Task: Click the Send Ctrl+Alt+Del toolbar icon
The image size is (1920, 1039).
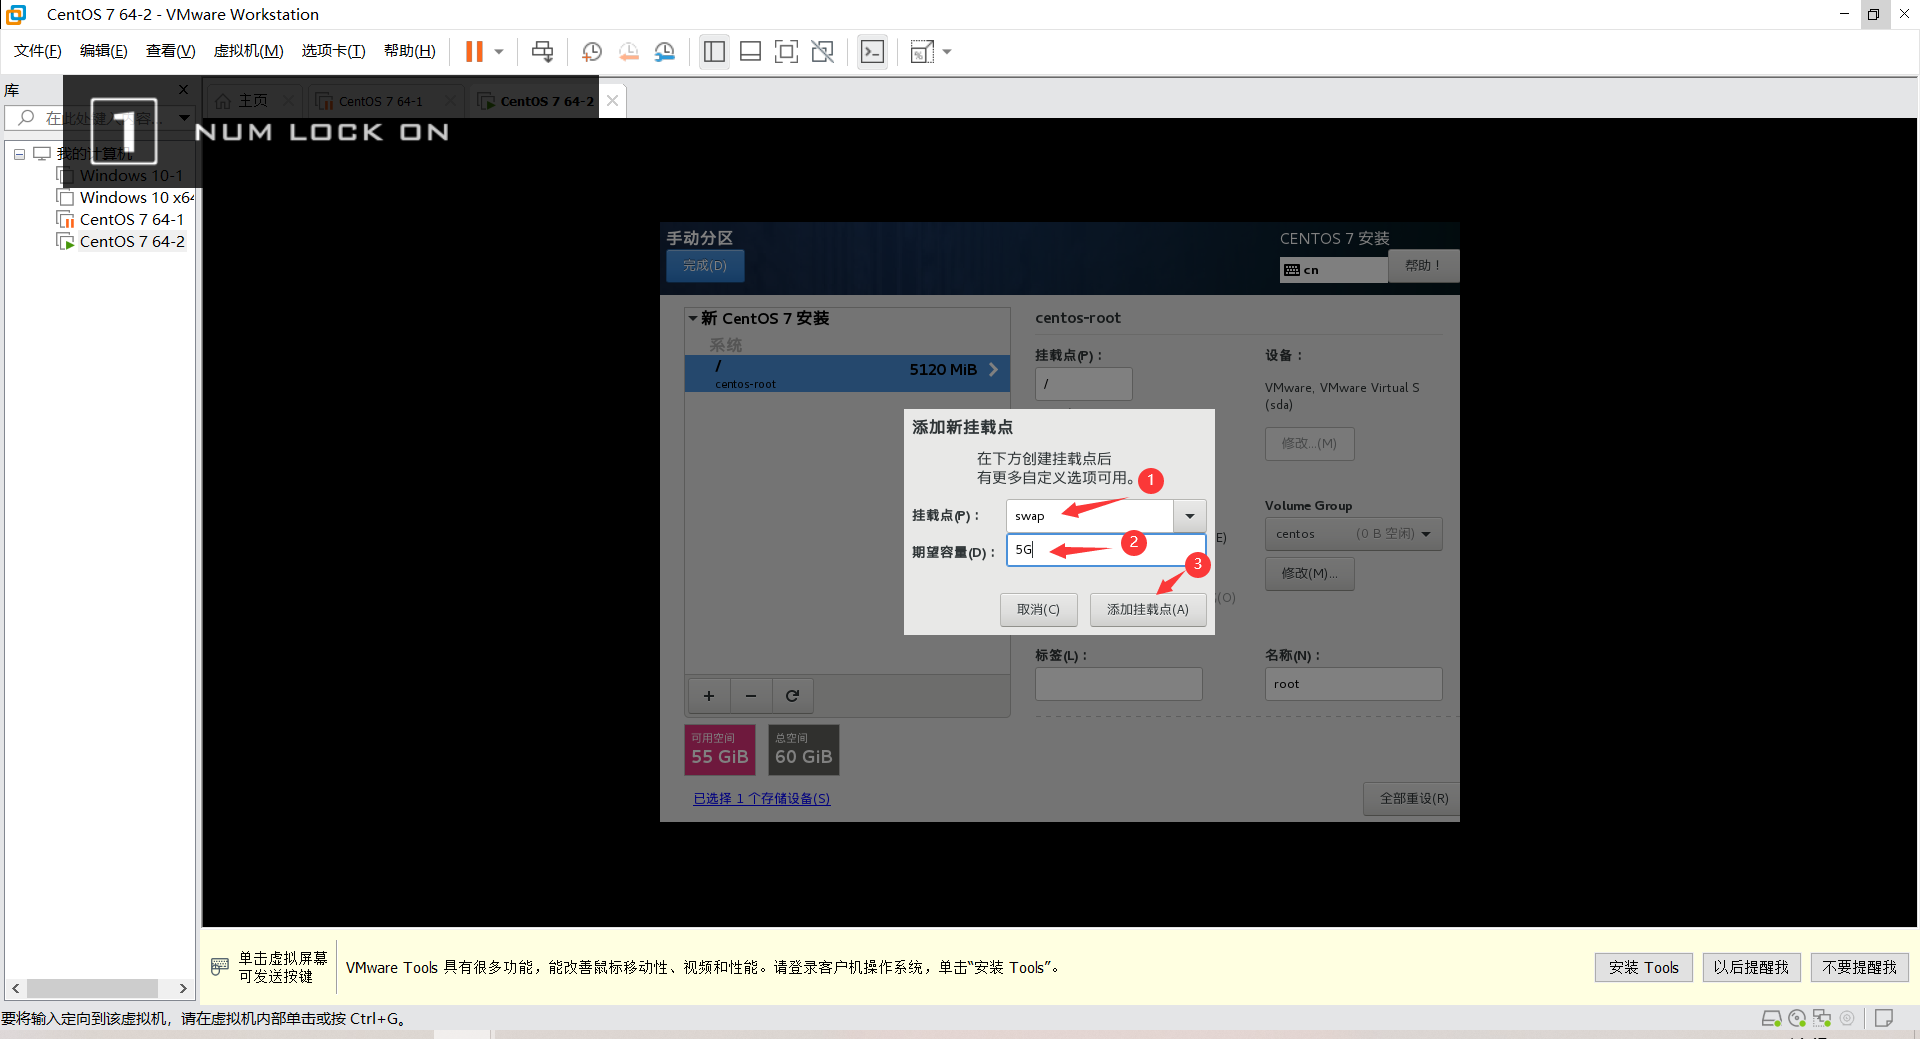Action: pyautogui.click(x=542, y=51)
